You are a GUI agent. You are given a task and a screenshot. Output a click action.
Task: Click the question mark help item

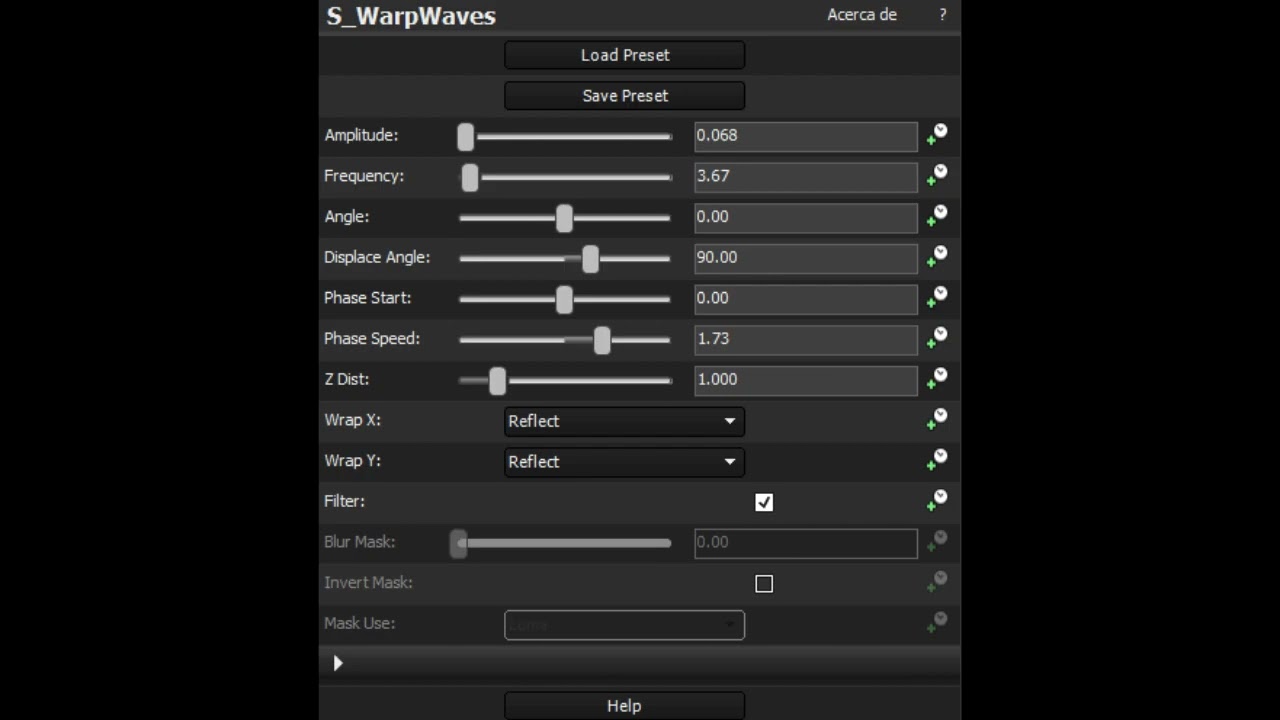(942, 15)
